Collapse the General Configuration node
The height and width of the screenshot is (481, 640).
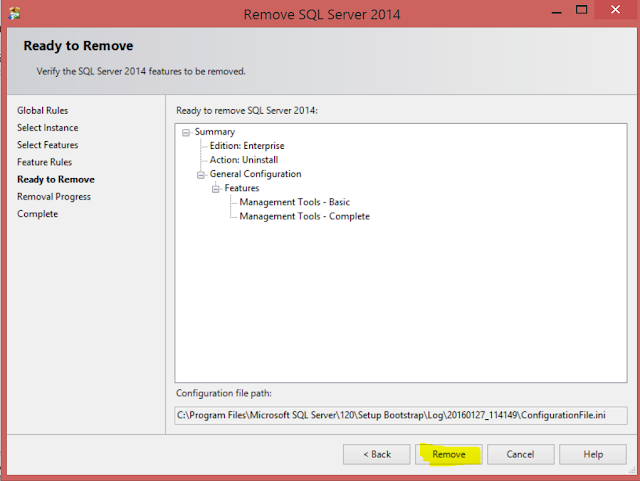pos(201,175)
